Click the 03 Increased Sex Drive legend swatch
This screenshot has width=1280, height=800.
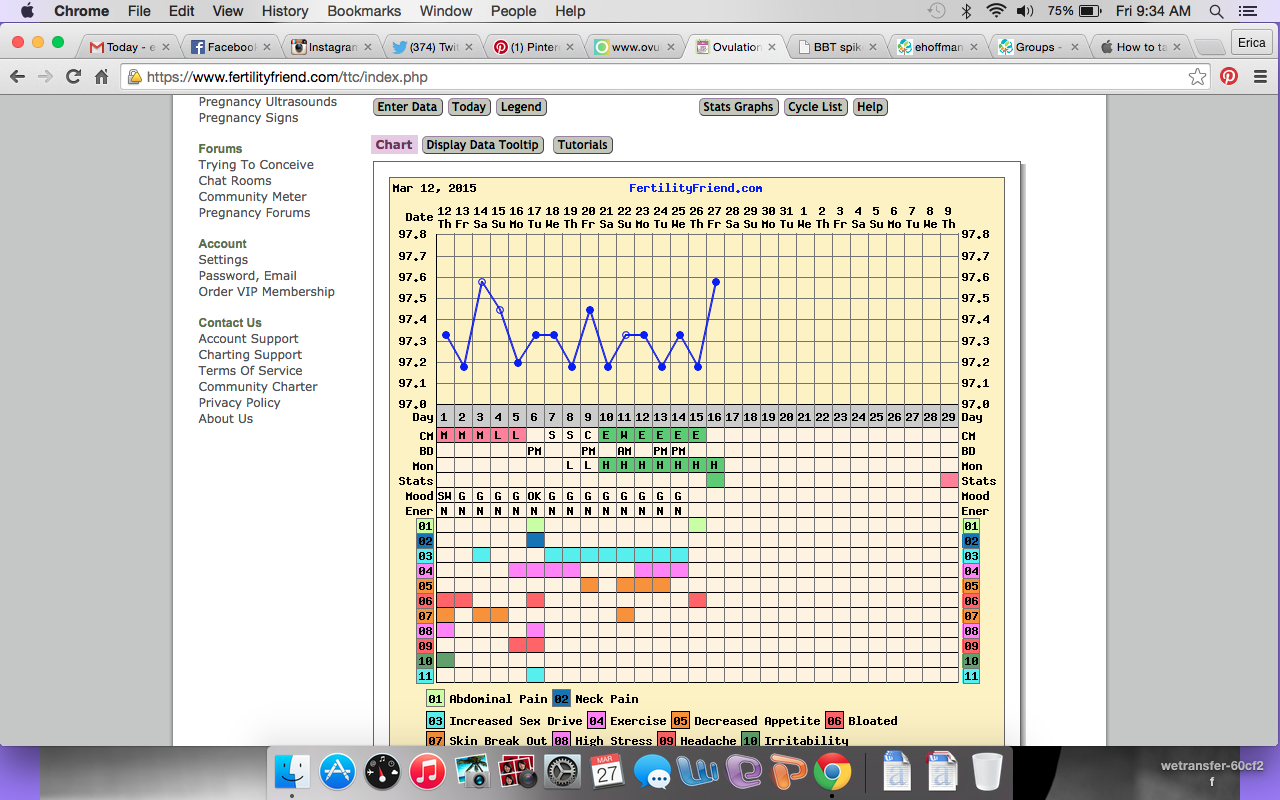pos(435,721)
